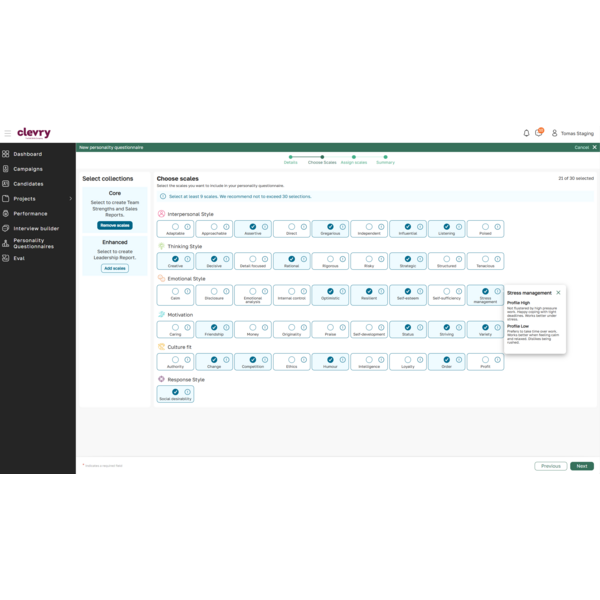The width and height of the screenshot is (600, 600).
Task: Deselect the Social desirability scale
Action: click(x=175, y=392)
